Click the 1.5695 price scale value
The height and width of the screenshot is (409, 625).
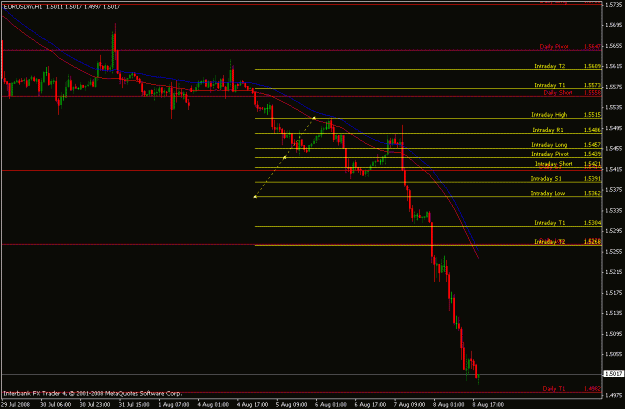613,25
